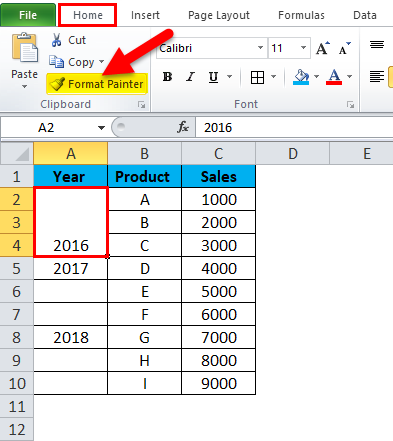
Task: Switch to the Page Layout tab
Action: [219, 15]
